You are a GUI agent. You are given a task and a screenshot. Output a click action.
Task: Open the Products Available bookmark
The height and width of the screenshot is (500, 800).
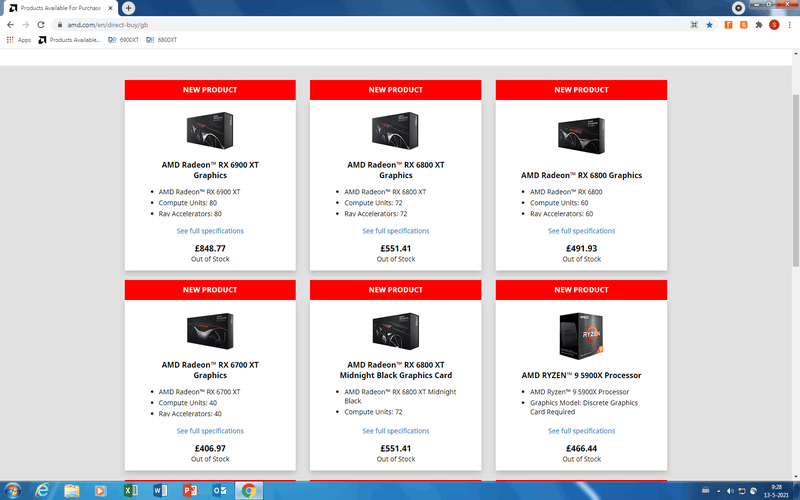pos(69,40)
